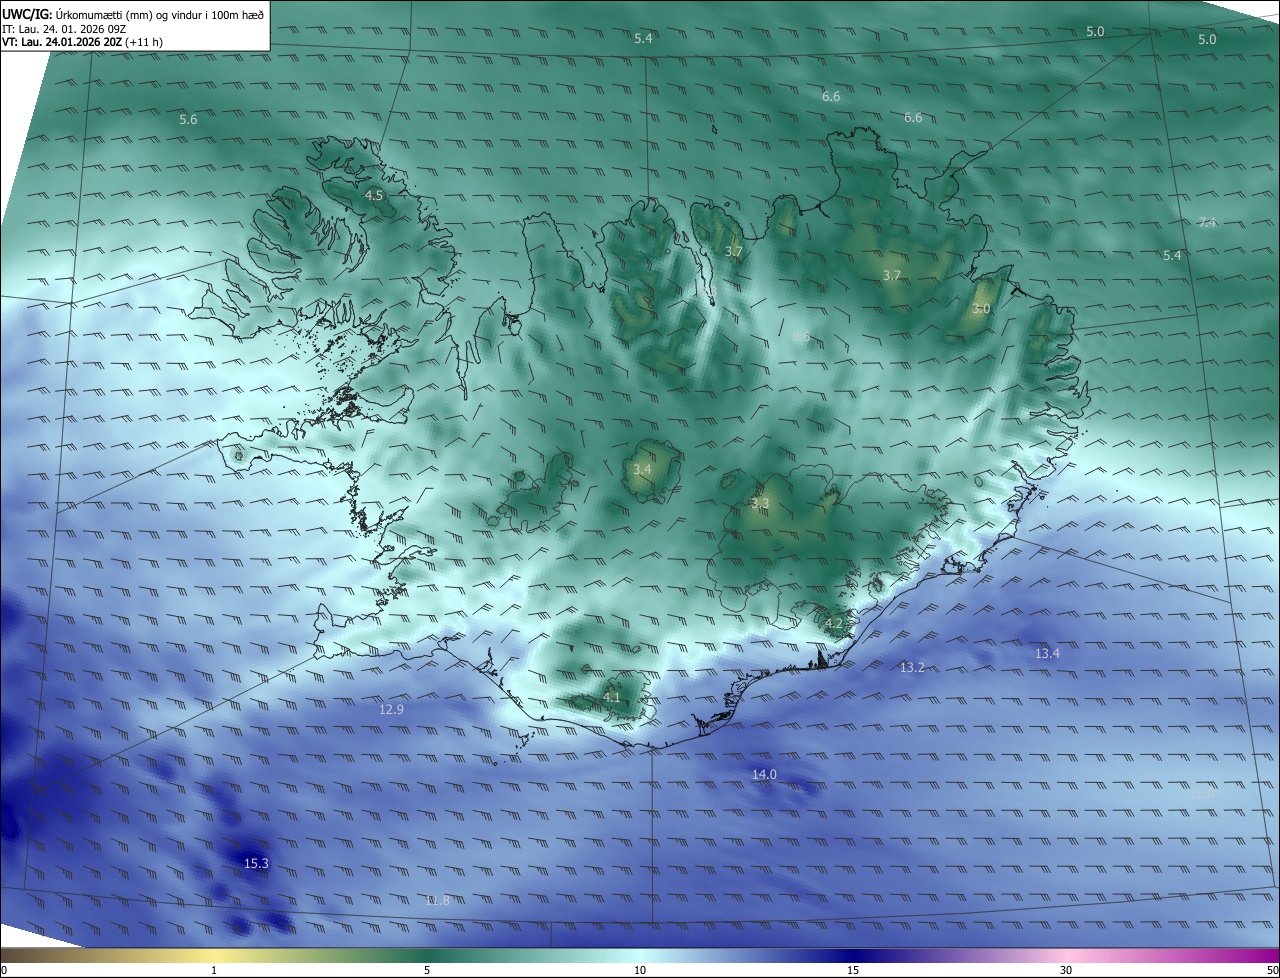Click the 'IT: Lau. 24. 01. 2026 09Z' line
This screenshot has width=1280, height=978.
click(64, 29)
